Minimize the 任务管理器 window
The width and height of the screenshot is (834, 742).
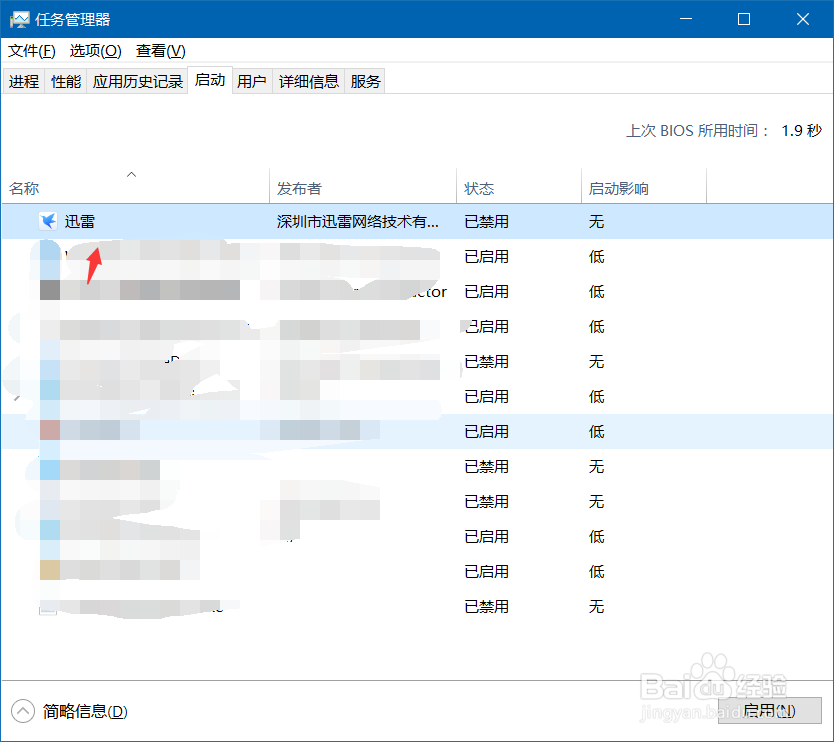(686, 19)
